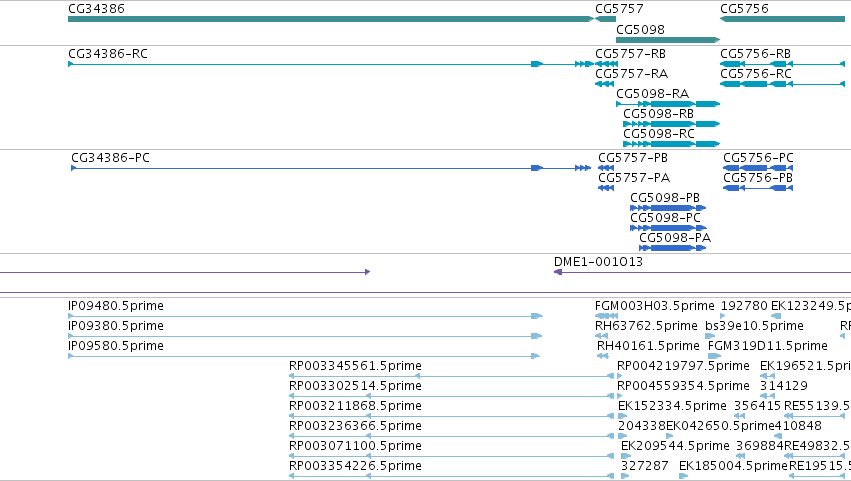Image resolution: width=851 pixels, height=481 pixels.
Task: Click protein CG34386-PC
Action: [x=110, y=158]
